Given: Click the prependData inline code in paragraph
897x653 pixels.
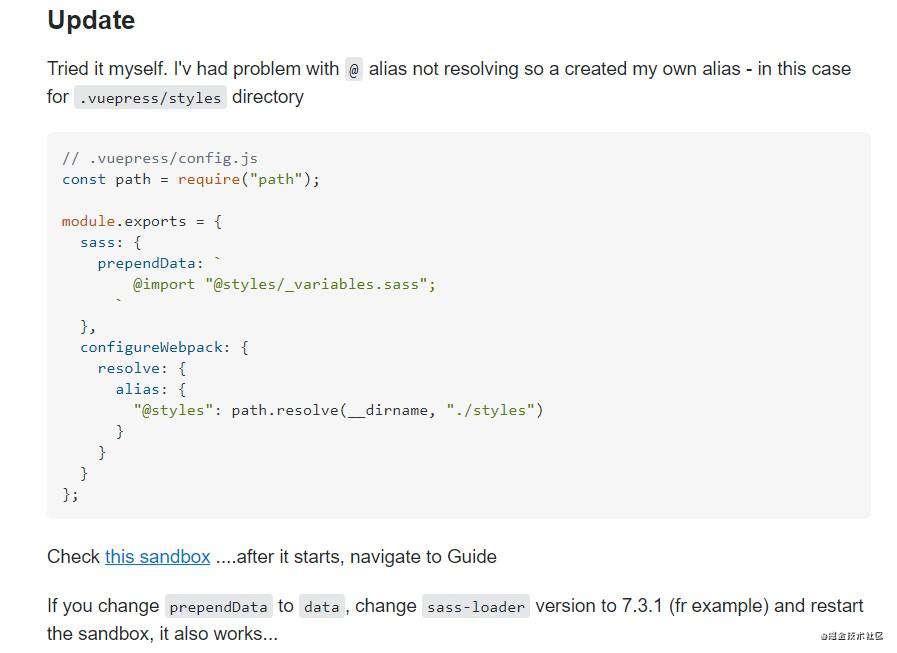Looking at the screenshot, I should (219, 607).
